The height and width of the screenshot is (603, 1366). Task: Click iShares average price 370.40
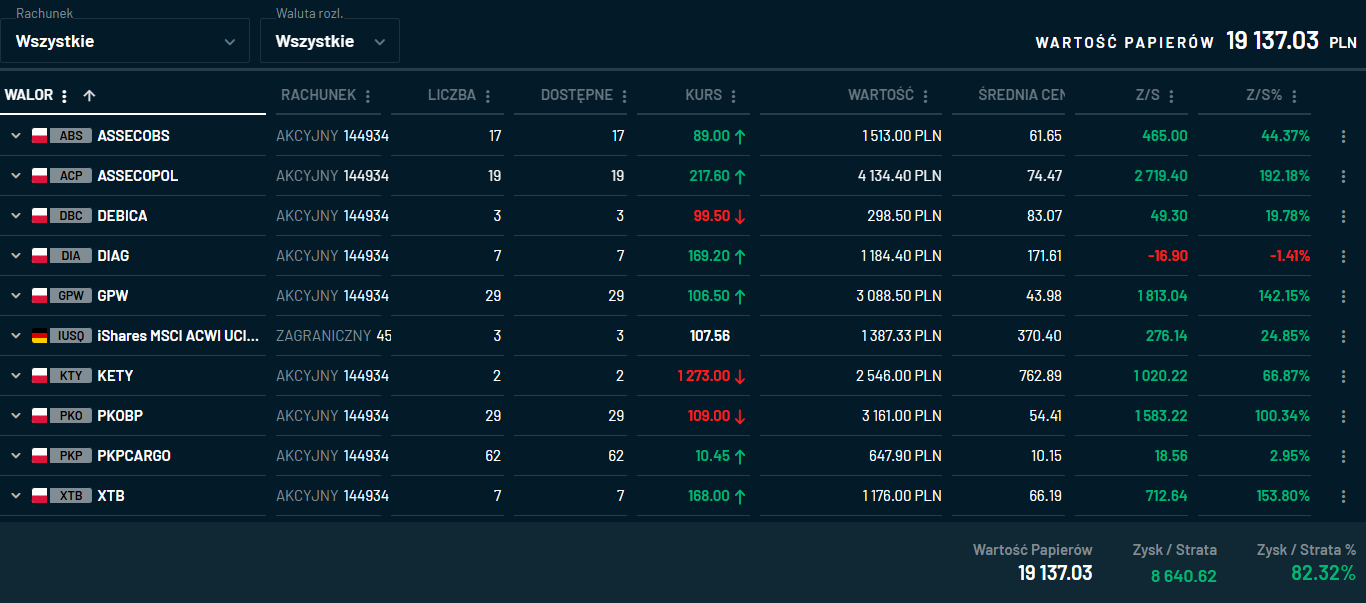[1040, 336]
